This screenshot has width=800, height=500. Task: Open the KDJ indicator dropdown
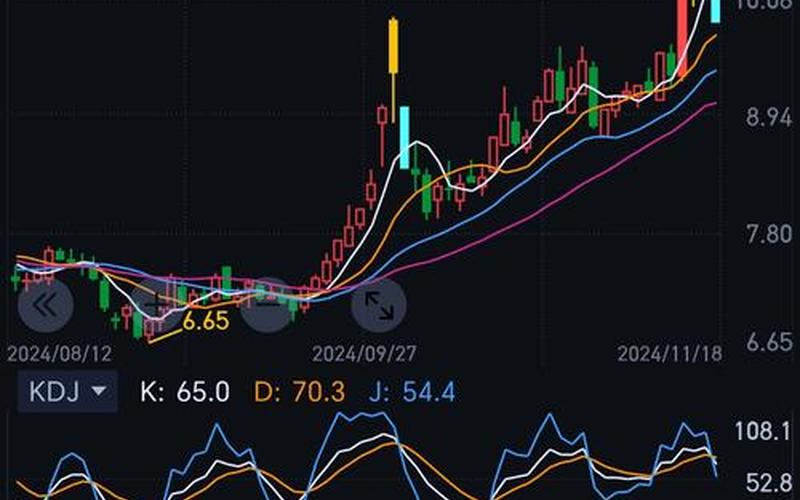click(x=67, y=391)
